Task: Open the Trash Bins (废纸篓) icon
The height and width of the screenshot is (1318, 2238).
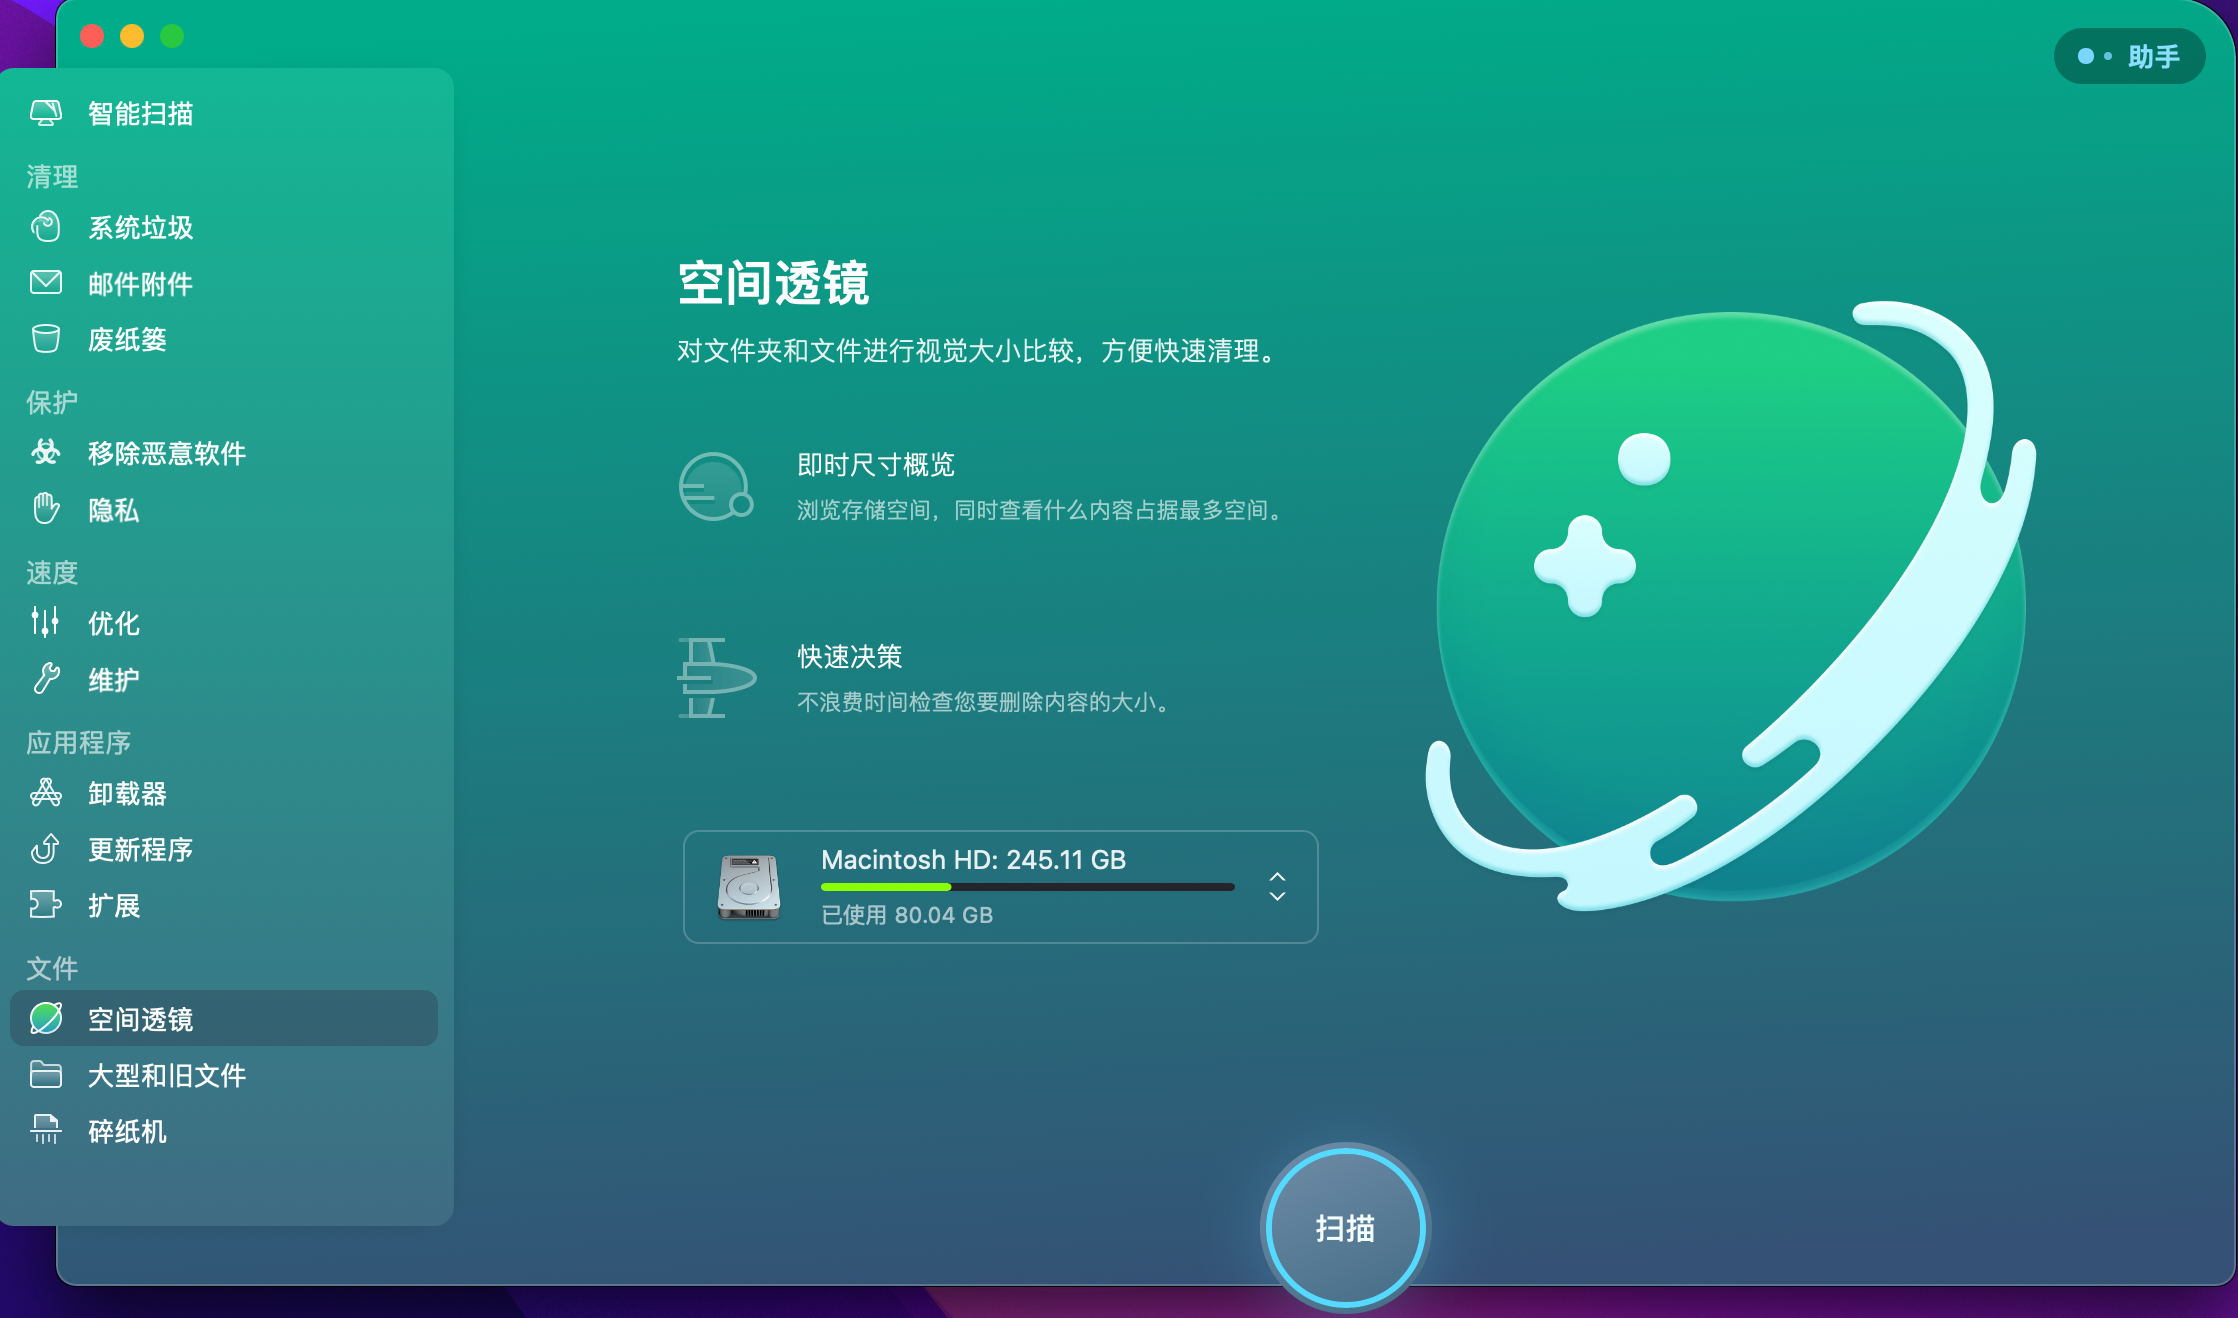Action: tap(46, 339)
